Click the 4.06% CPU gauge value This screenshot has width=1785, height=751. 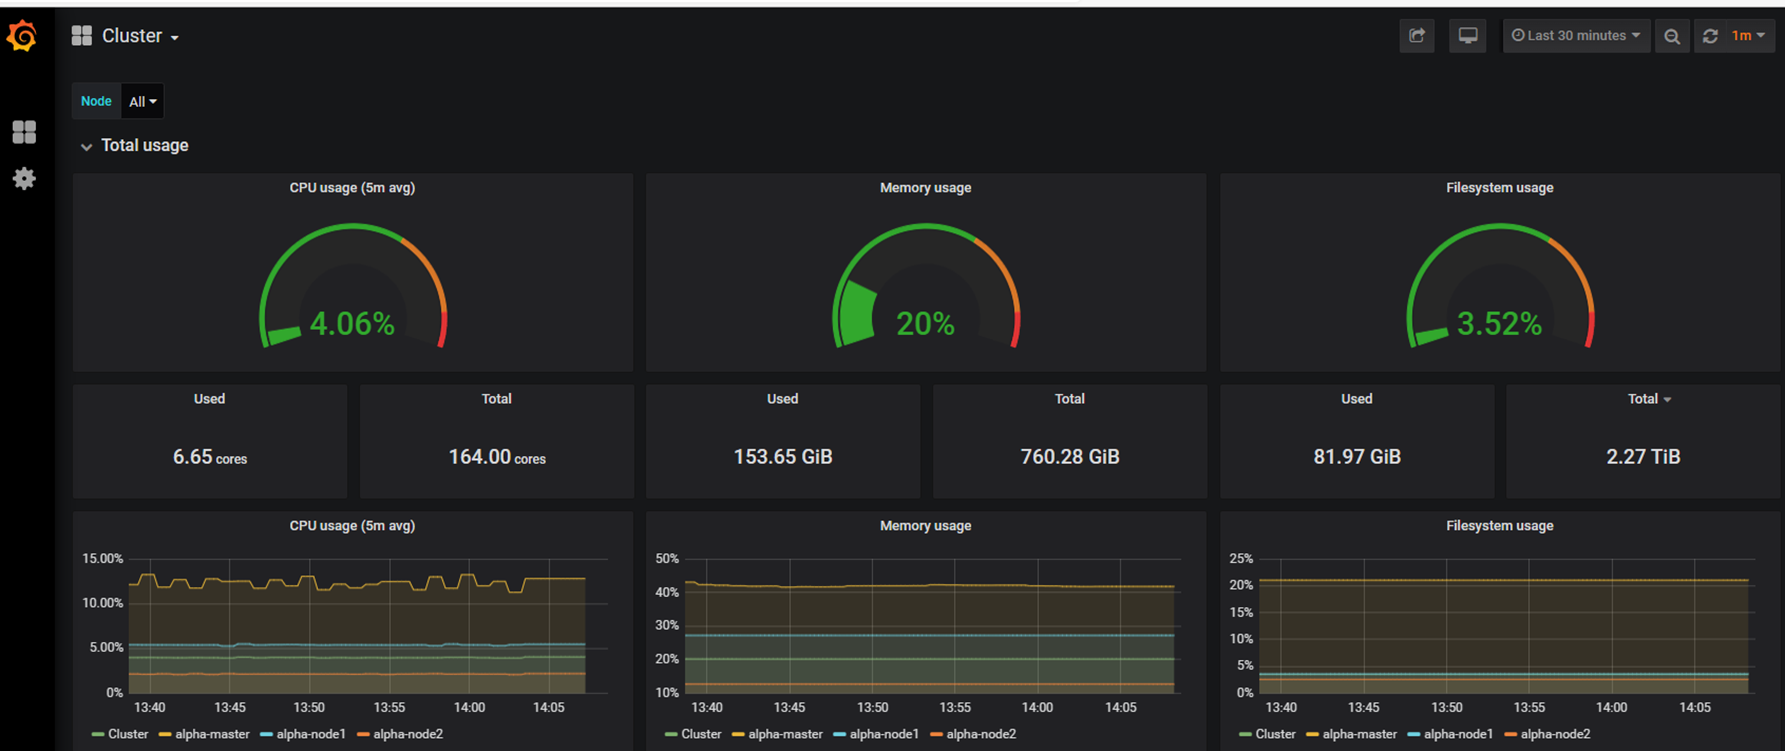pyautogui.click(x=352, y=324)
